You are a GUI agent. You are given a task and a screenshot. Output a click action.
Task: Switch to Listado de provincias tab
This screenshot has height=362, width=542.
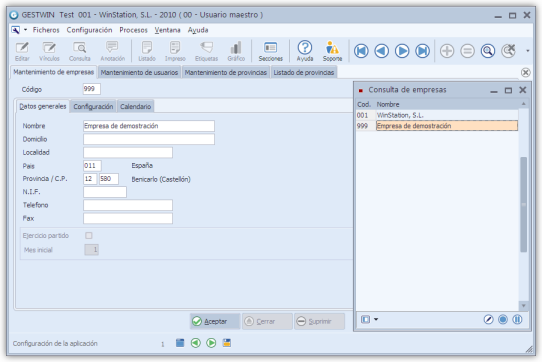point(303,72)
